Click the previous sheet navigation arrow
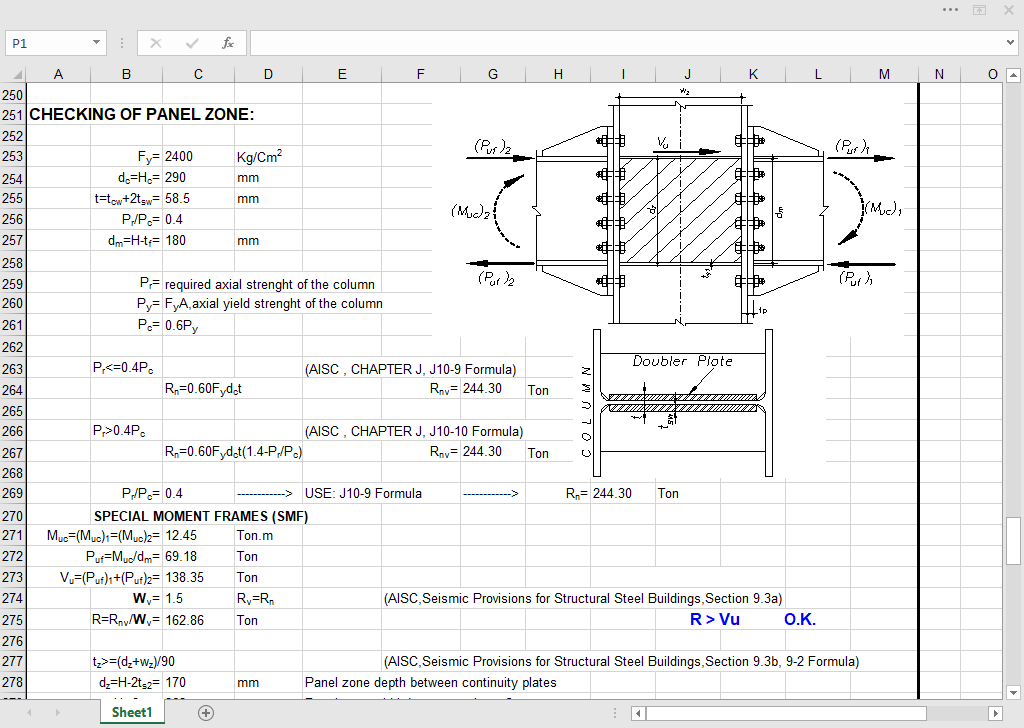Viewport: 1024px width, 728px height. point(29,713)
